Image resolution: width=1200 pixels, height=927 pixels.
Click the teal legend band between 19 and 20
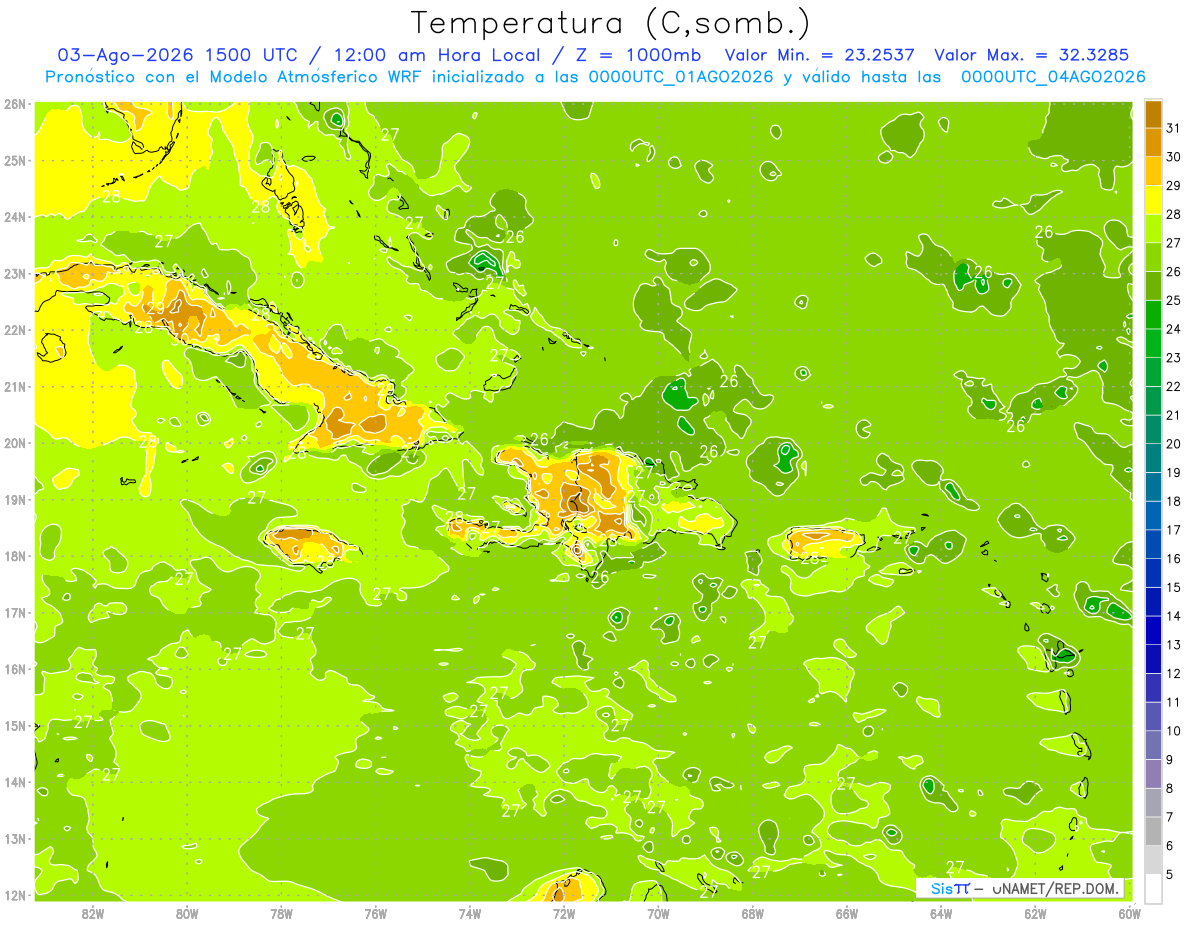coord(1153,457)
